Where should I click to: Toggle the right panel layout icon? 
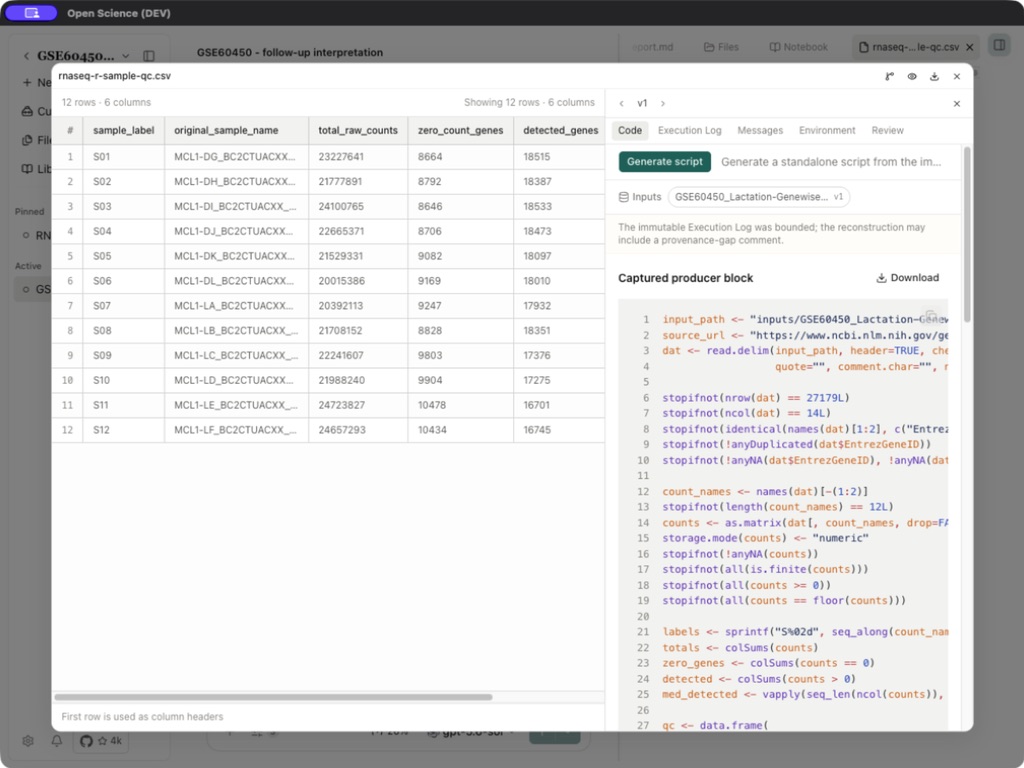pyautogui.click(x=999, y=45)
